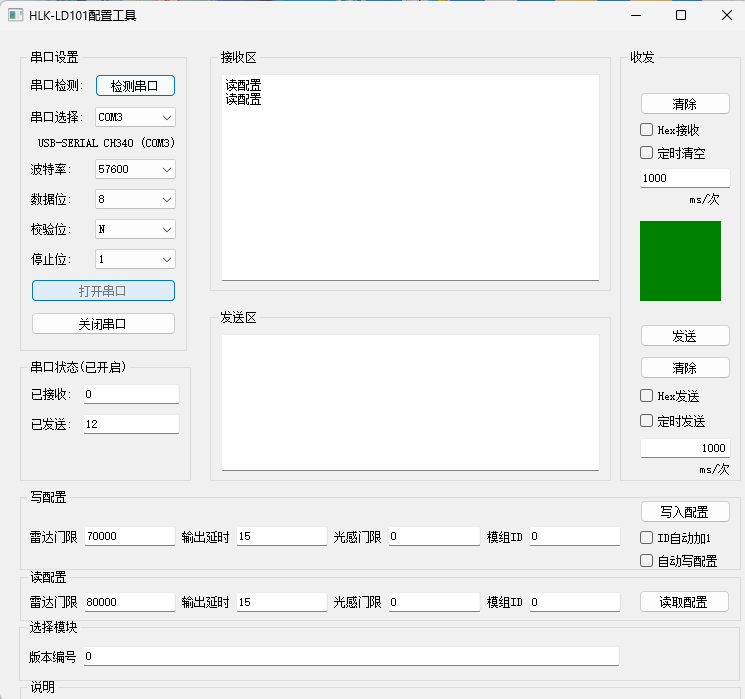Maximize the HLK-LD101 window
This screenshot has width=745, height=699.
pos(681,15)
